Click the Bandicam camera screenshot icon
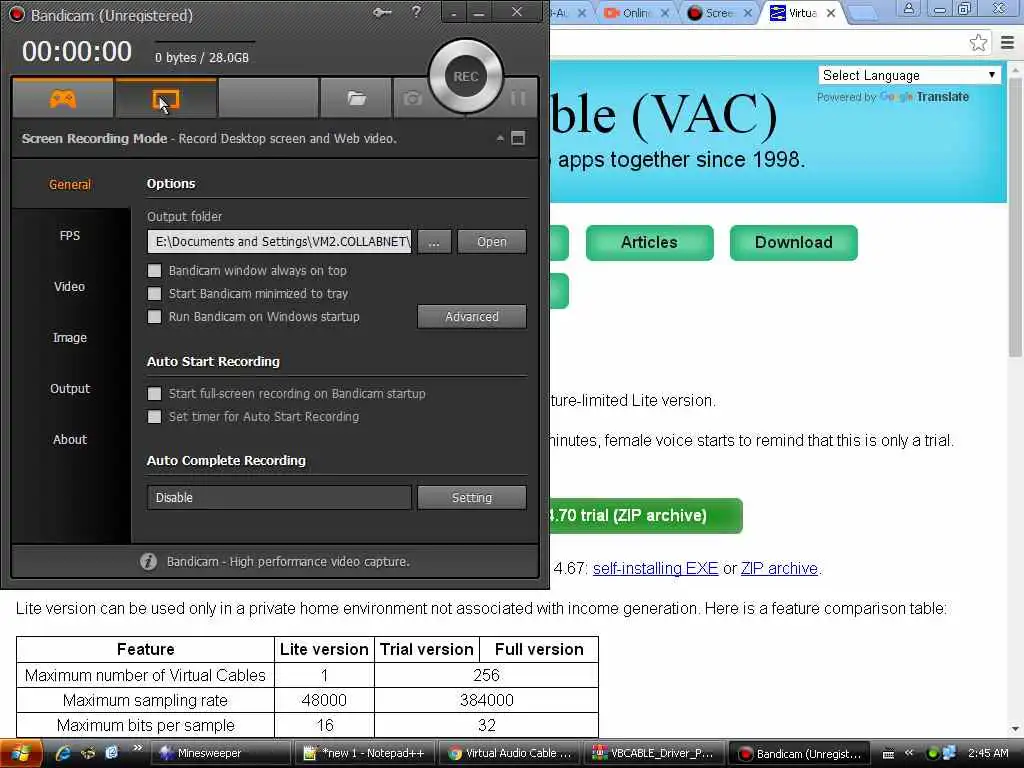The image size is (1024, 768). point(411,99)
